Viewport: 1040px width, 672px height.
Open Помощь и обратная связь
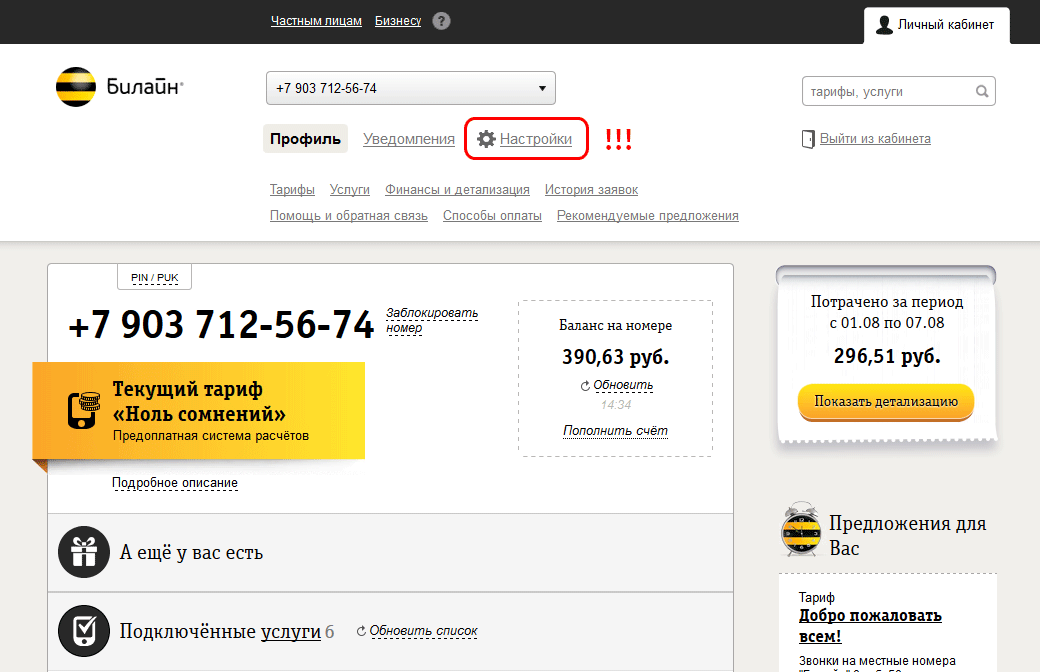point(348,216)
